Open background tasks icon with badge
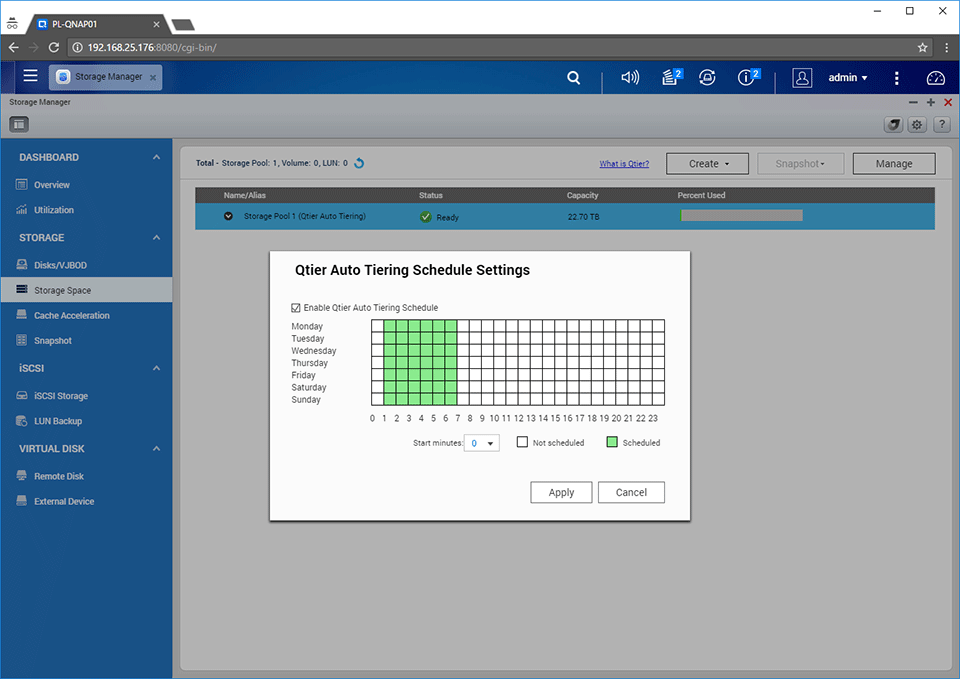Viewport: 960px width, 679px height. point(672,77)
